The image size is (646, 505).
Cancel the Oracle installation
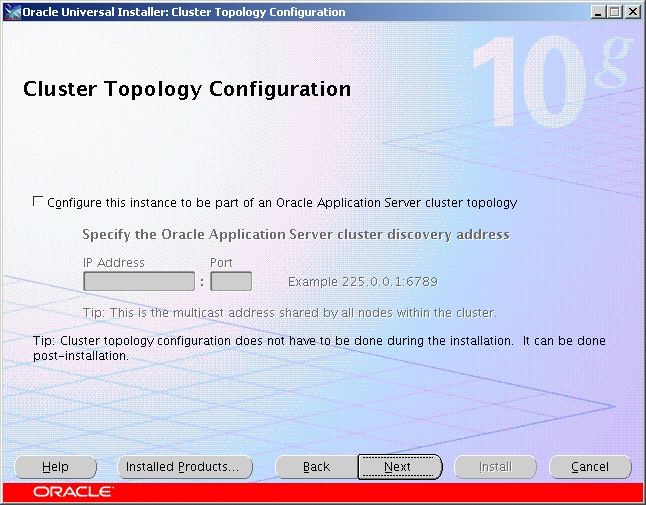click(x=590, y=467)
